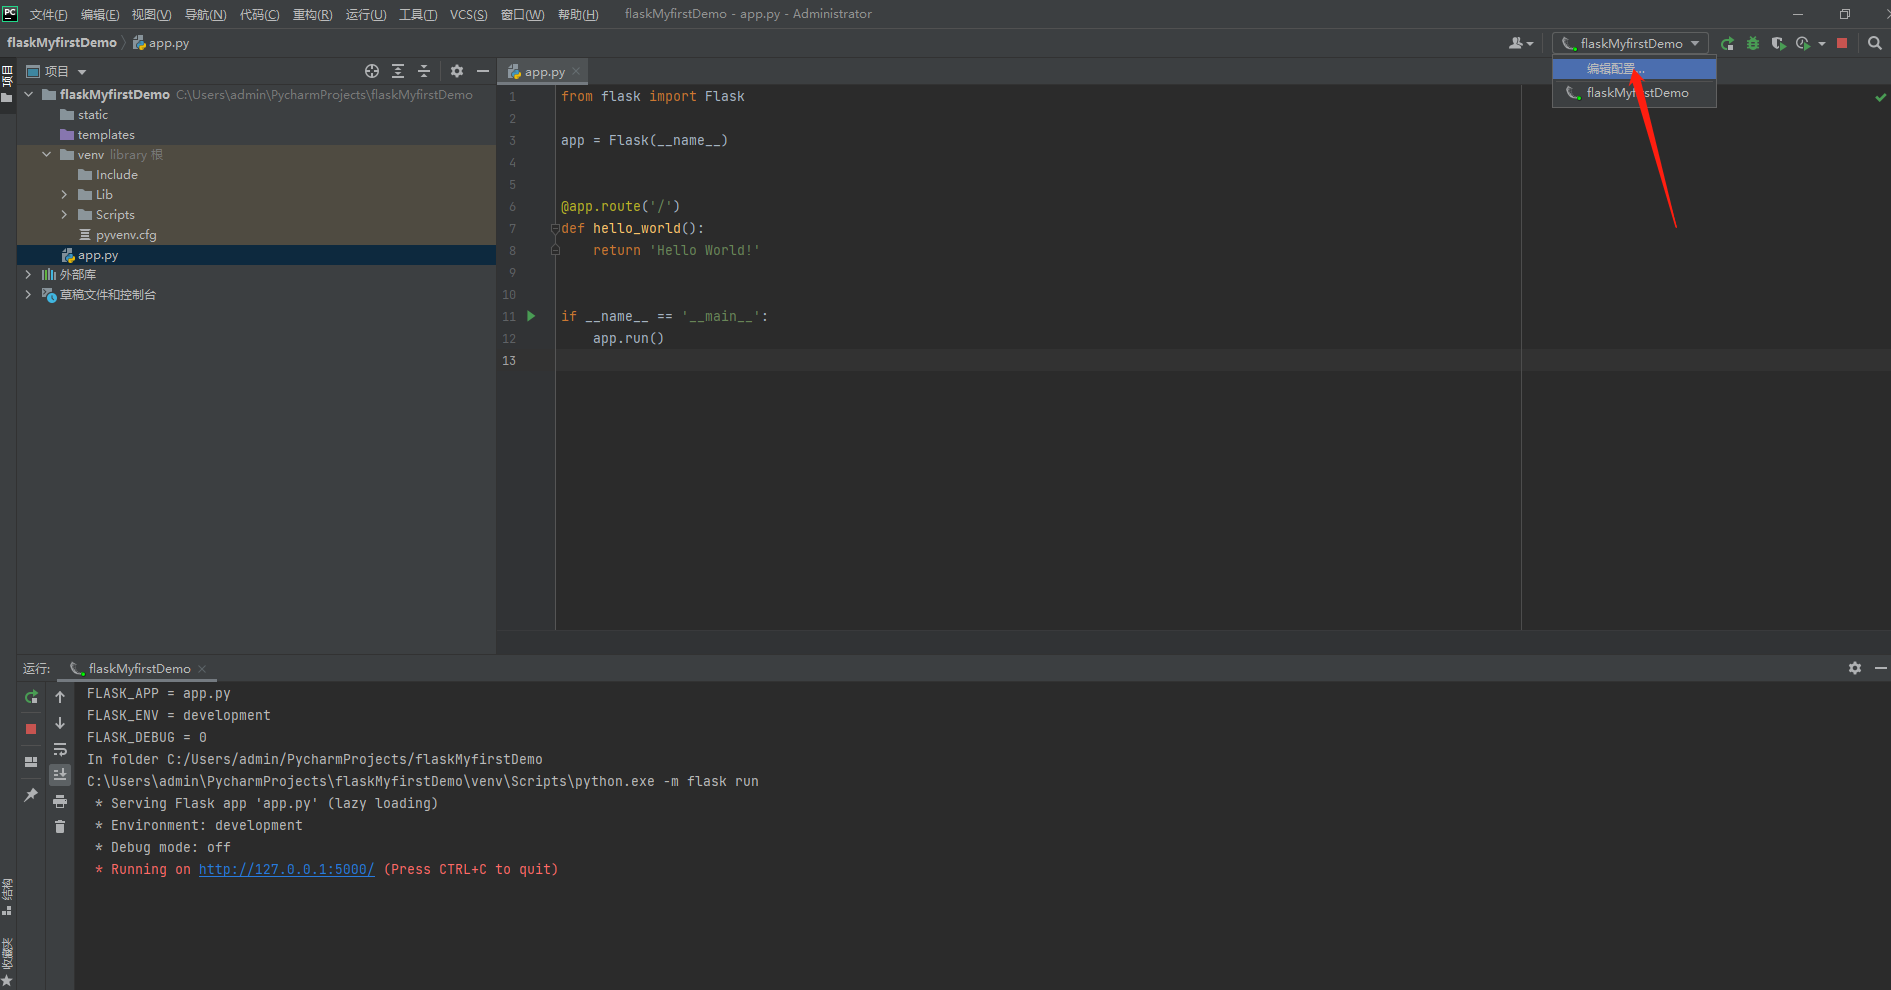Expand the Lib folder in the project tree
Screen dimensions: 1891x990
pyautogui.click(x=65, y=195)
